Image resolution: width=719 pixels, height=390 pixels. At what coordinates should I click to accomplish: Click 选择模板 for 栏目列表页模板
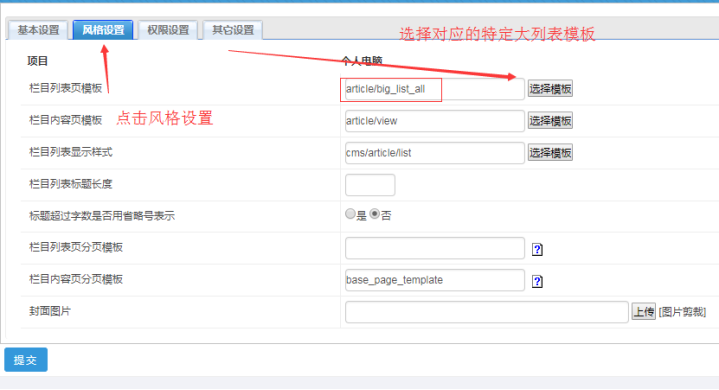pos(550,89)
